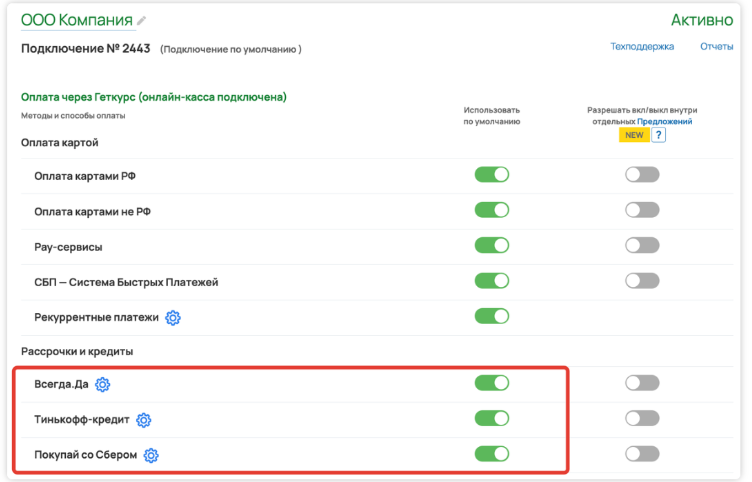Click the question mark help icon

pyautogui.click(x=659, y=136)
